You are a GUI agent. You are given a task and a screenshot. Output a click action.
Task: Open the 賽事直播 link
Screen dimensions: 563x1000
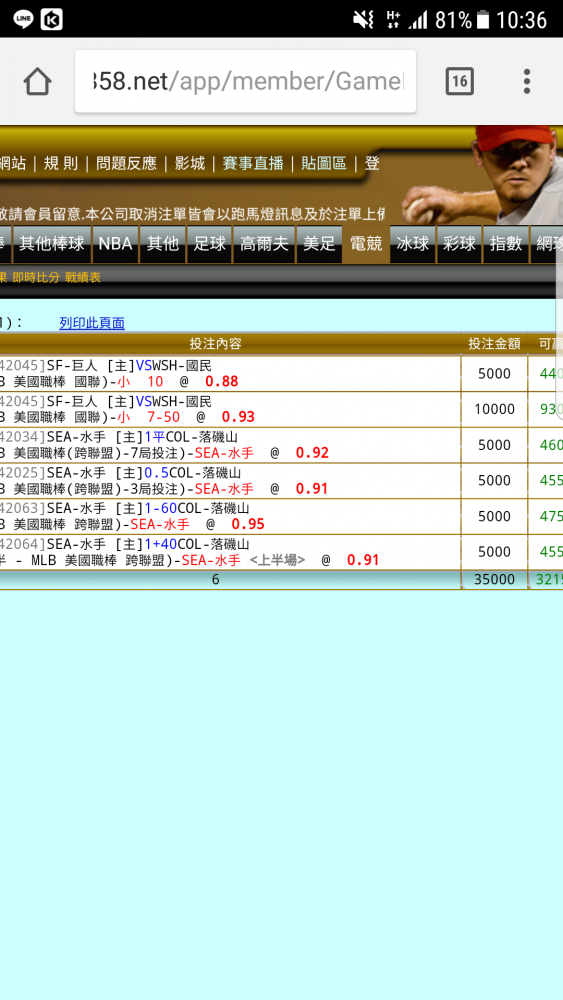point(253,163)
